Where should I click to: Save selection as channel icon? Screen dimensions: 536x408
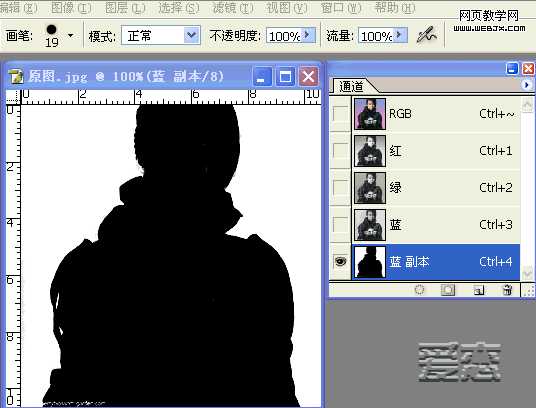448,290
